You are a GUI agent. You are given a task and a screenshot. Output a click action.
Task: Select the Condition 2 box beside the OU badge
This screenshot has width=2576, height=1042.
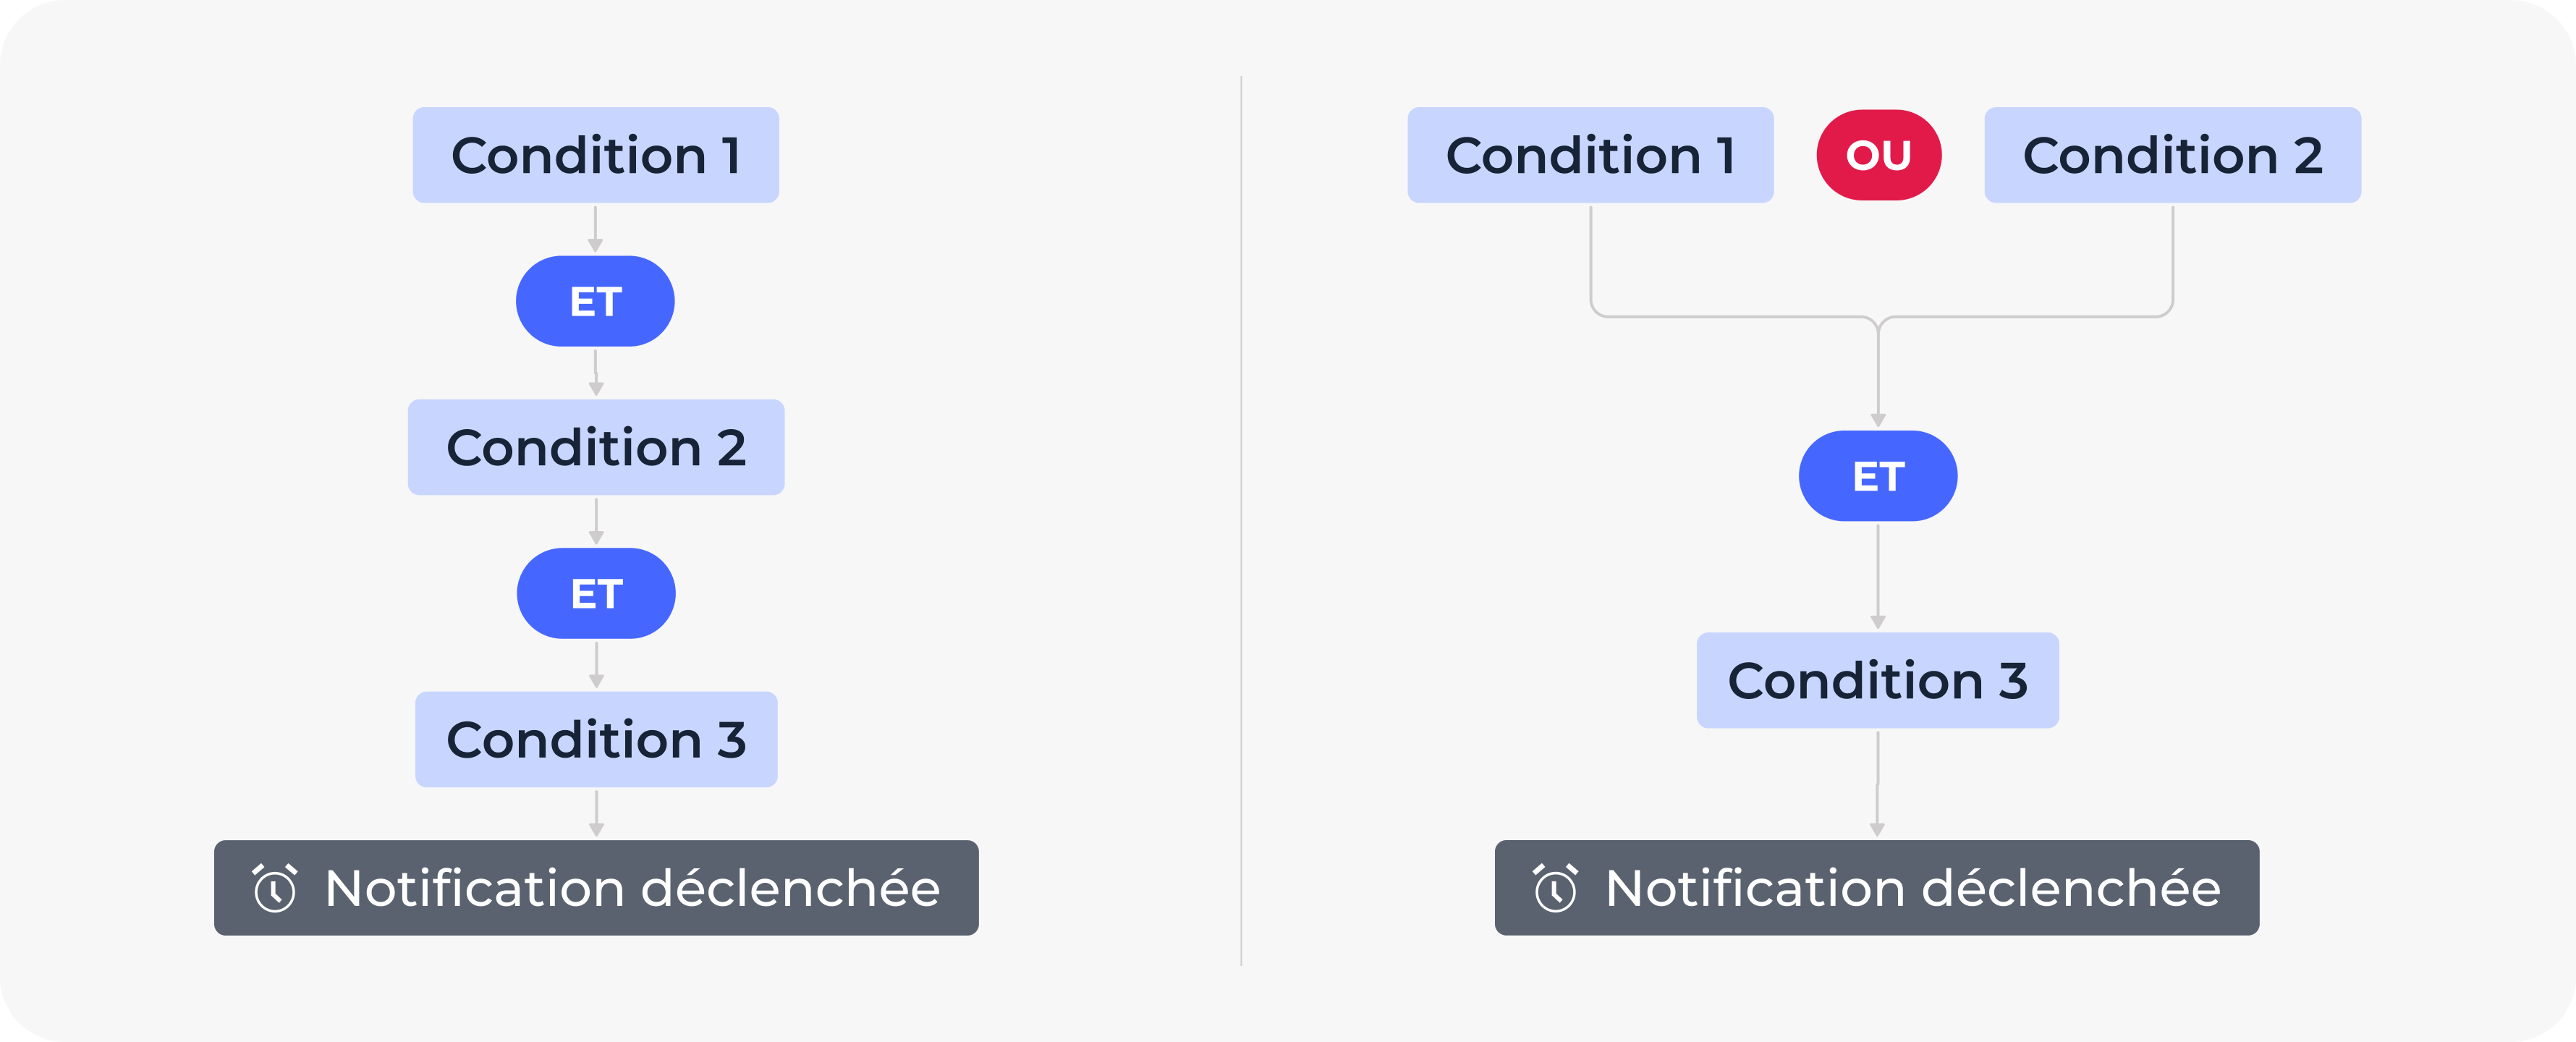(2172, 155)
